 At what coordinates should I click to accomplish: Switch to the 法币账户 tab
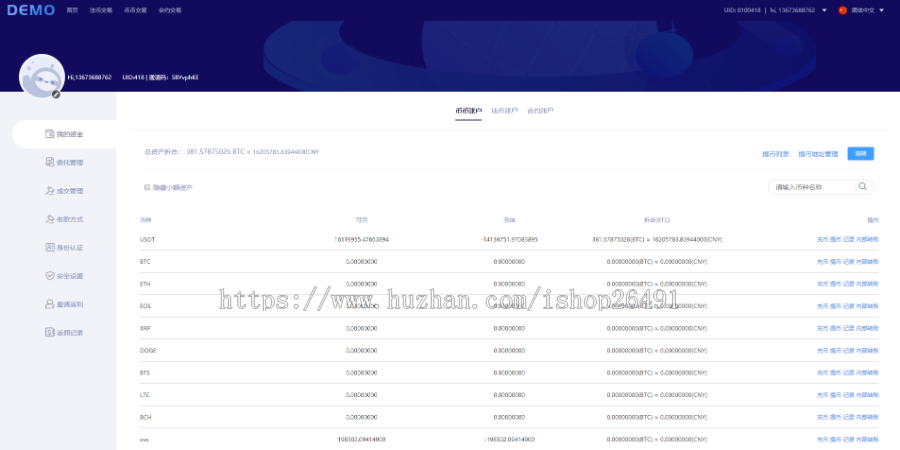point(505,111)
